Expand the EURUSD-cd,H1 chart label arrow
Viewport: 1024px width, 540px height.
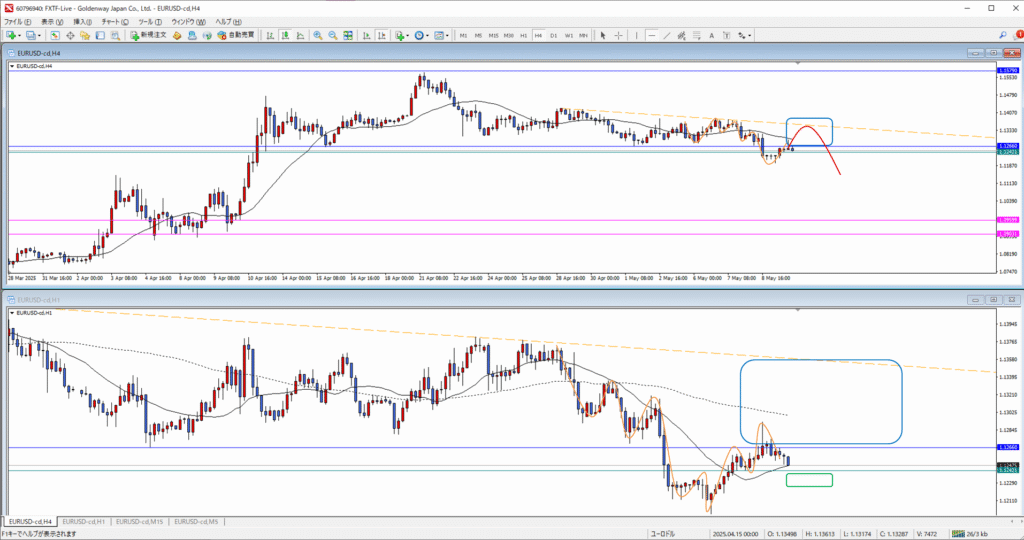click(12, 313)
